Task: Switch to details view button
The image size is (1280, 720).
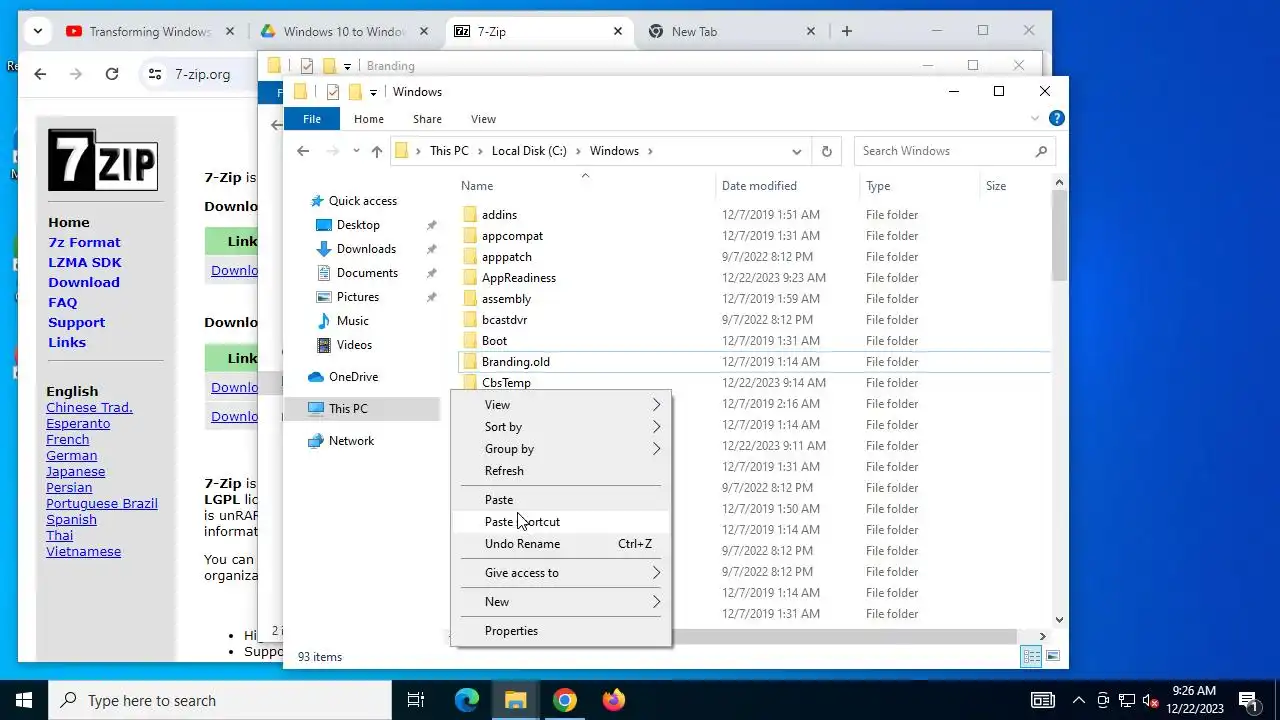Action: pyautogui.click(x=1031, y=657)
